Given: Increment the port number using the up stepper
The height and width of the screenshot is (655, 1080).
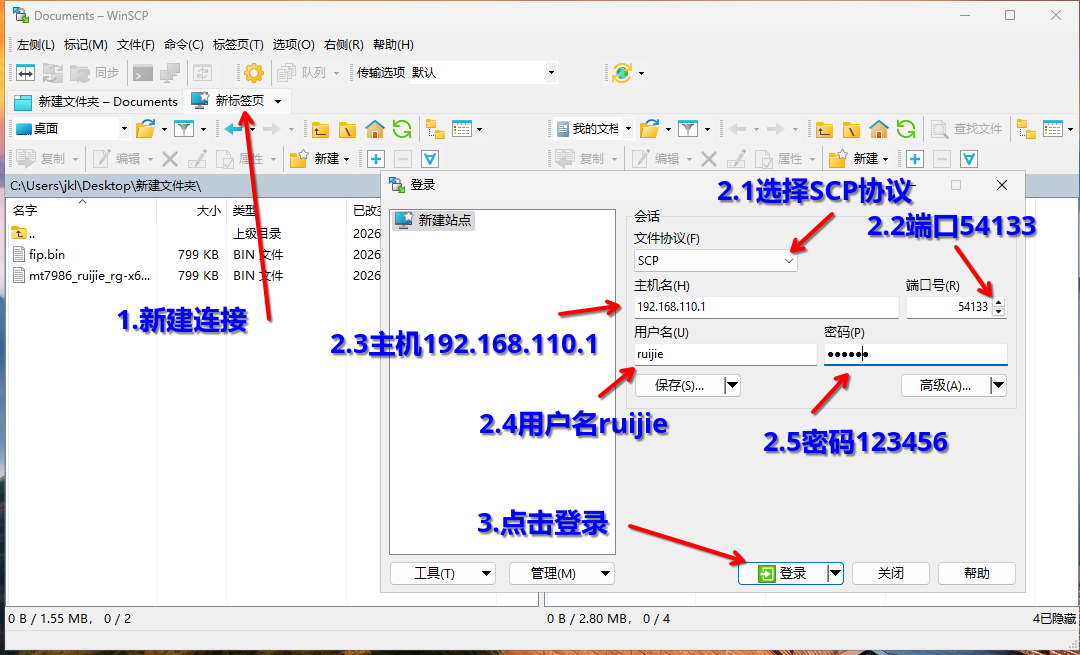Looking at the screenshot, I should tap(998, 303).
